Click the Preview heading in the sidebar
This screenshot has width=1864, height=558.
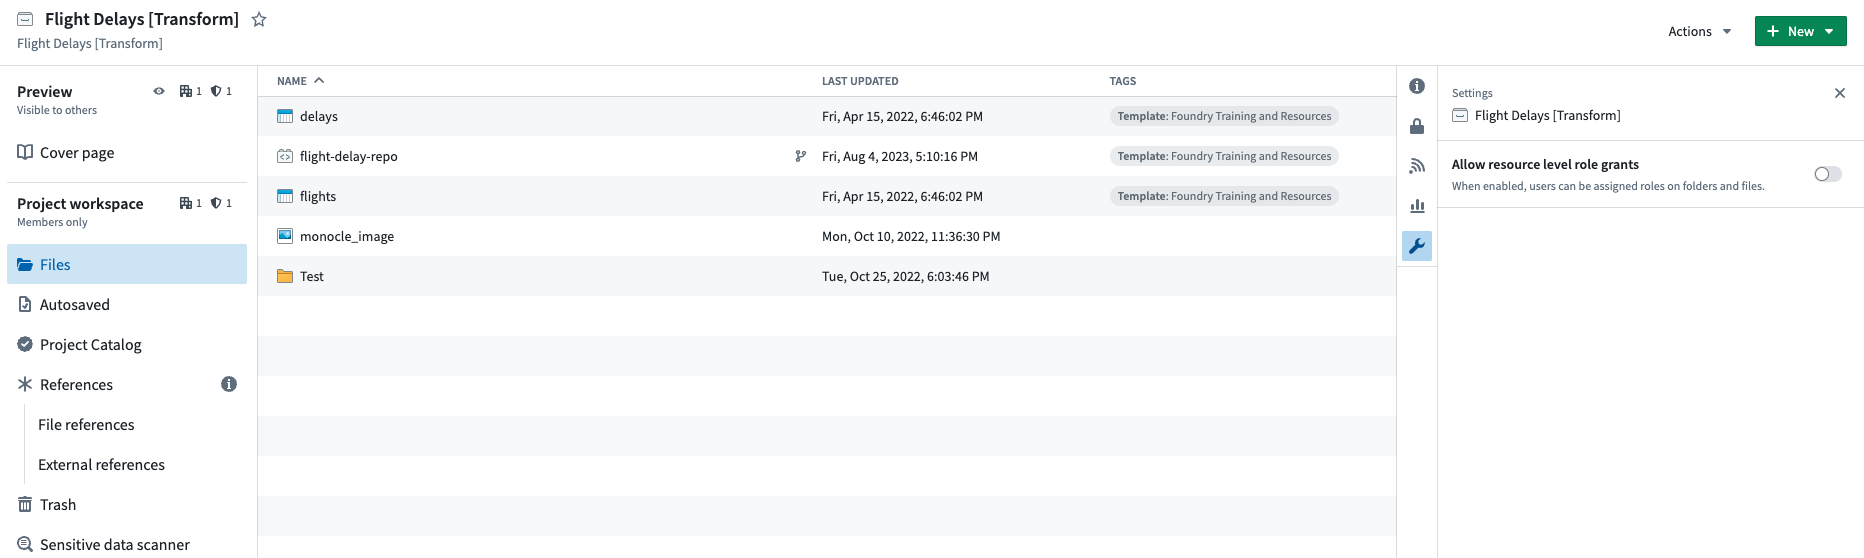point(45,91)
